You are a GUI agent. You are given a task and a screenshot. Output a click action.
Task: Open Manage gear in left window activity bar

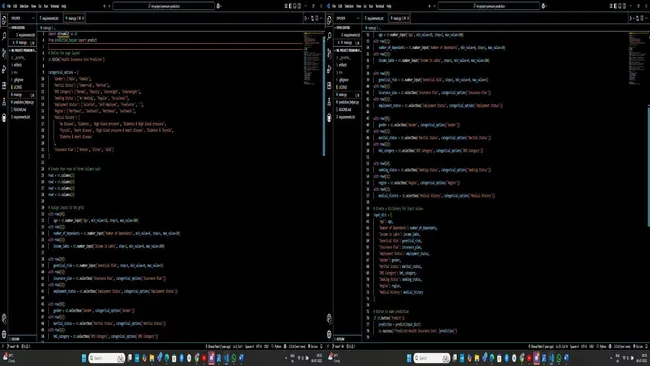tap(4, 334)
